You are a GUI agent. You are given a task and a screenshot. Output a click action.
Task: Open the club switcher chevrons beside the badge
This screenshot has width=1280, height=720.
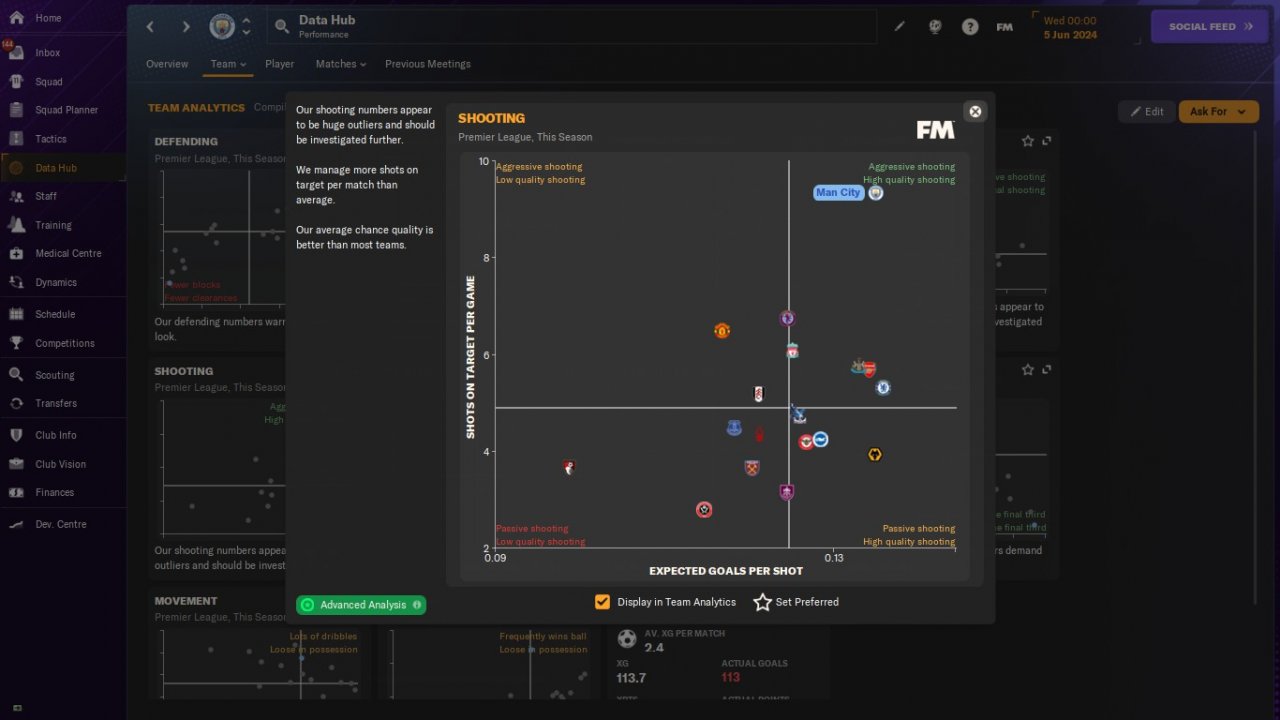click(246, 27)
